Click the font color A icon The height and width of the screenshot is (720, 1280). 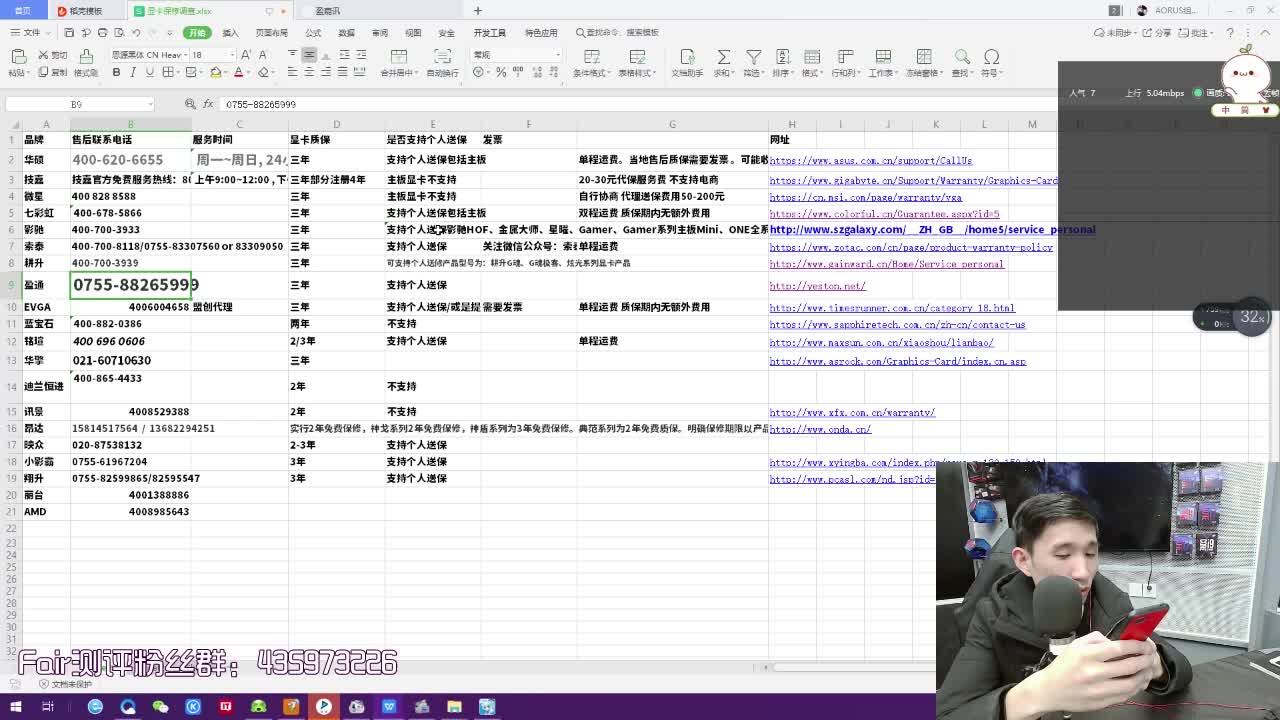(238, 72)
